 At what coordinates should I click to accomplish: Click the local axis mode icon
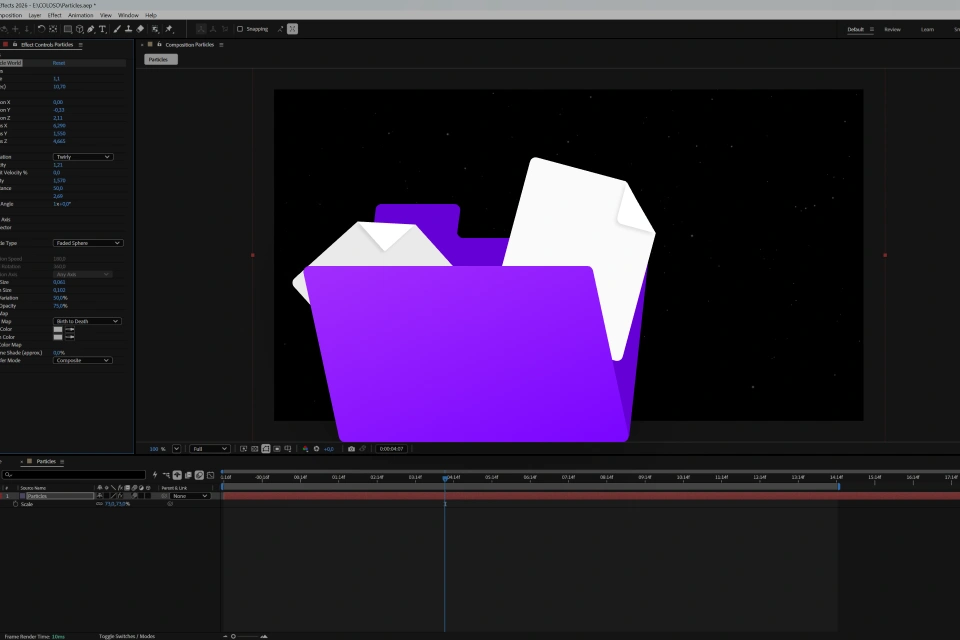click(x=201, y=29)
